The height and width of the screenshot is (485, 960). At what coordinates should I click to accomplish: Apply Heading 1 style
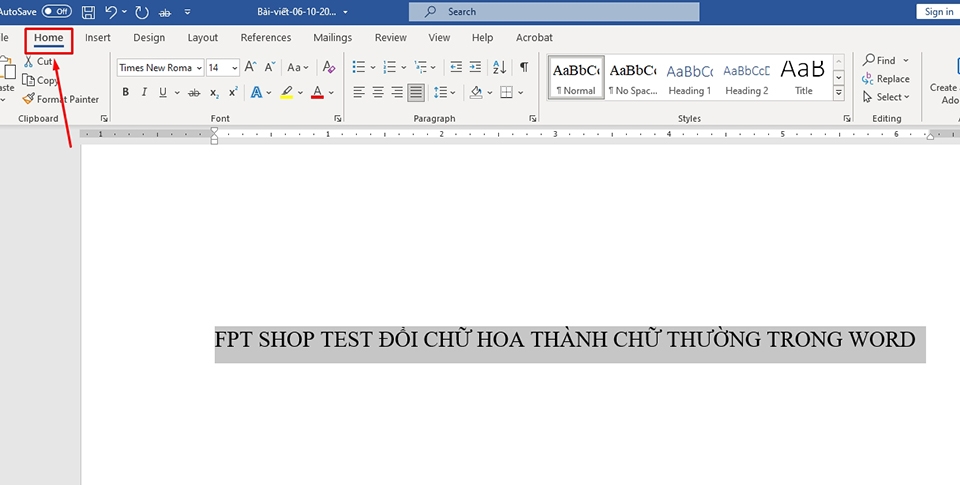(x=689, y=78)
